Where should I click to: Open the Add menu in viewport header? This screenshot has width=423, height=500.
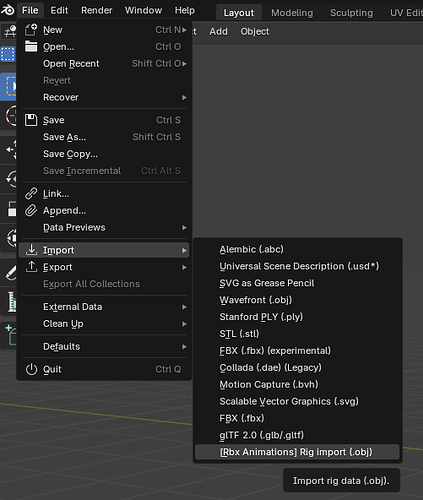pyautogui.click(x=218, y=31)
